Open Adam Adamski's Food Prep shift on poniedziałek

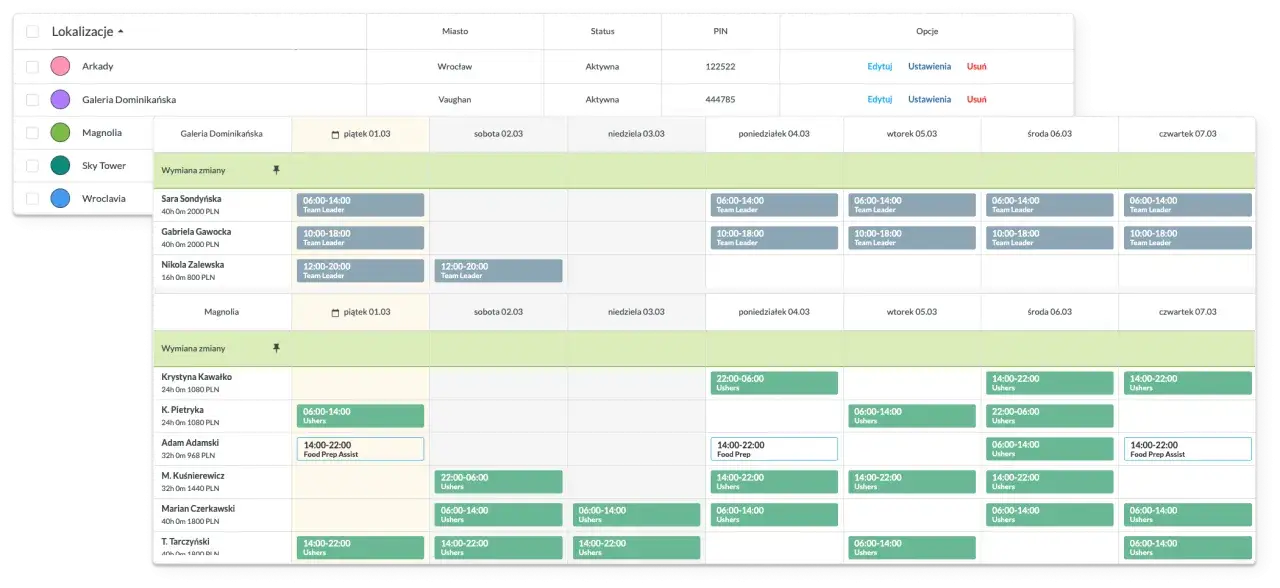coord(774,449)
